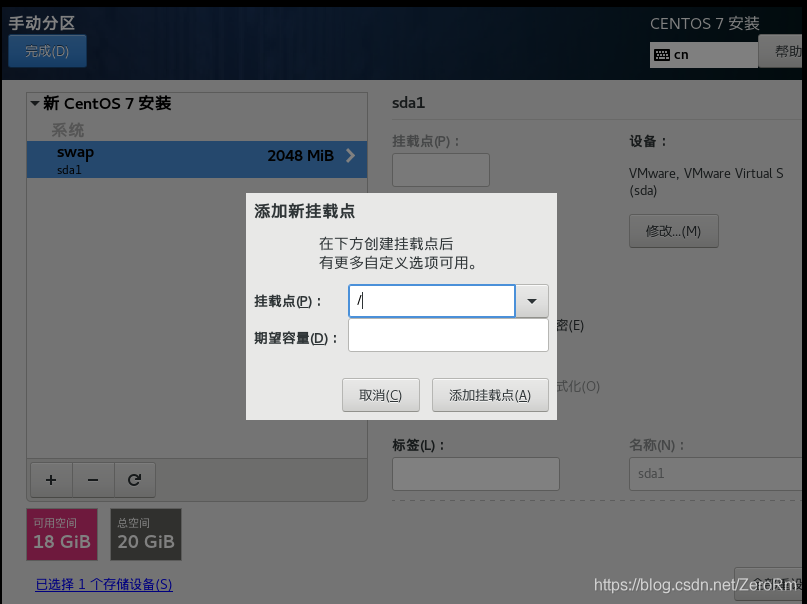Open the swap partition chevron arrow

350,155
